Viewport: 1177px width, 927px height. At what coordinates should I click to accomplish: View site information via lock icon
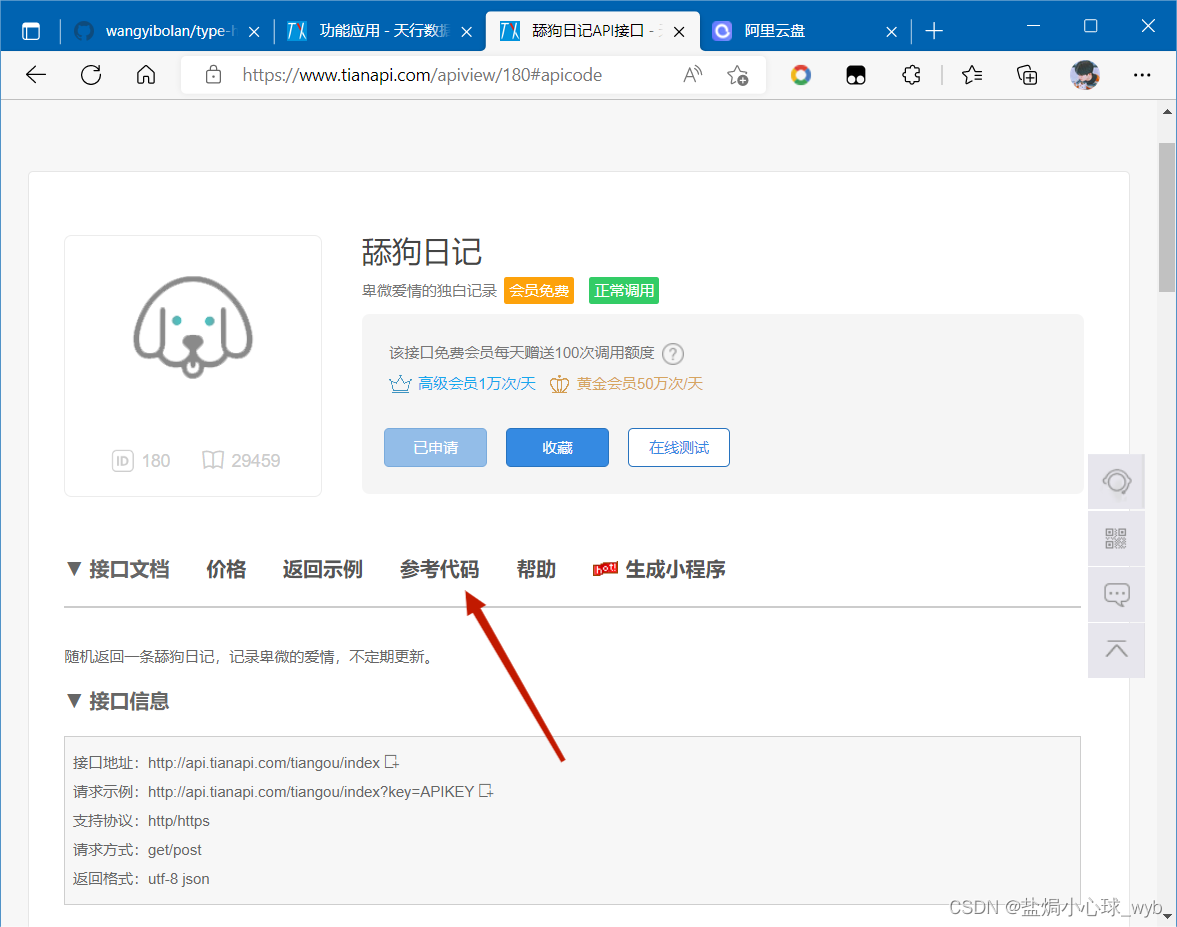[213, 74]
